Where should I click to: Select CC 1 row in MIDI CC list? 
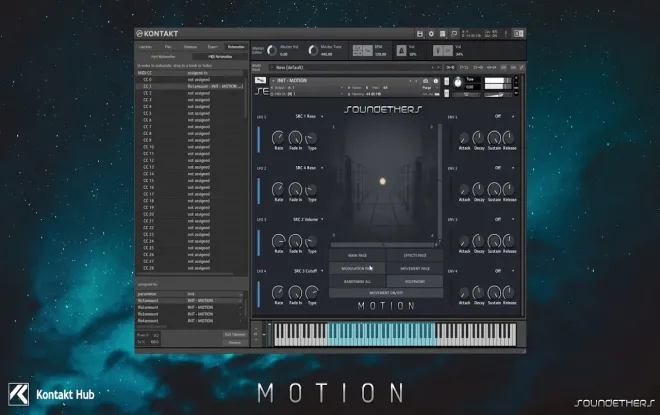click(190, 86)
